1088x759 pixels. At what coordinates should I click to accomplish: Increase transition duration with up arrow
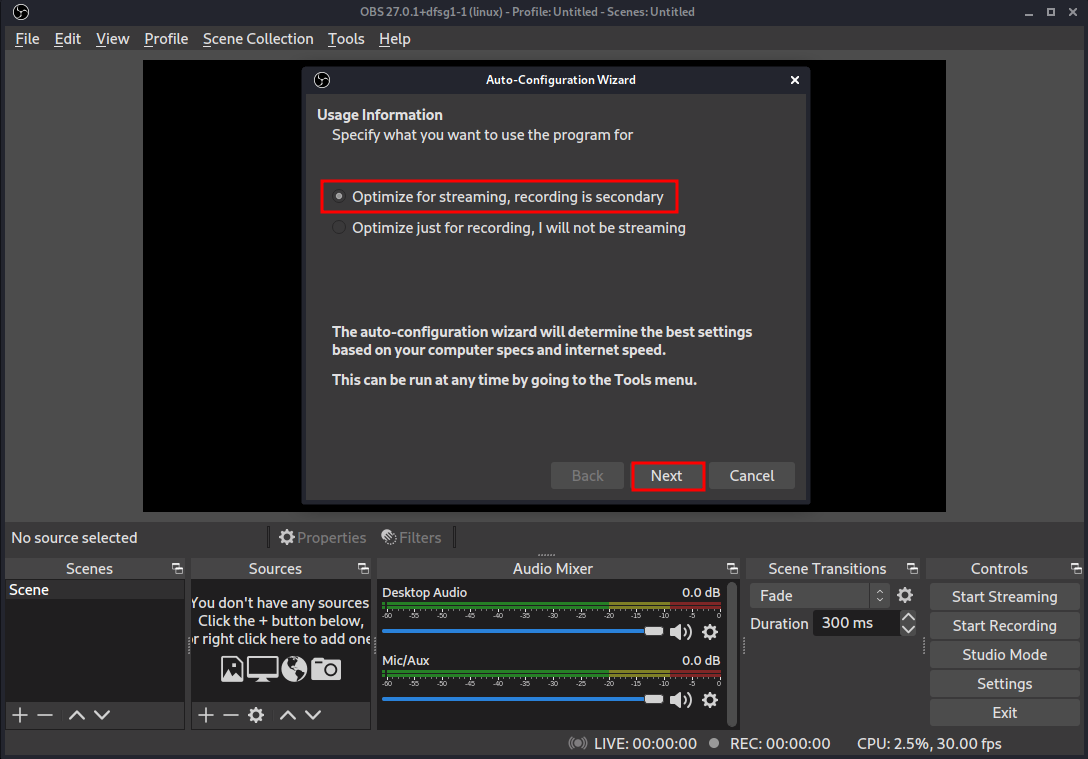click(908, 617)
